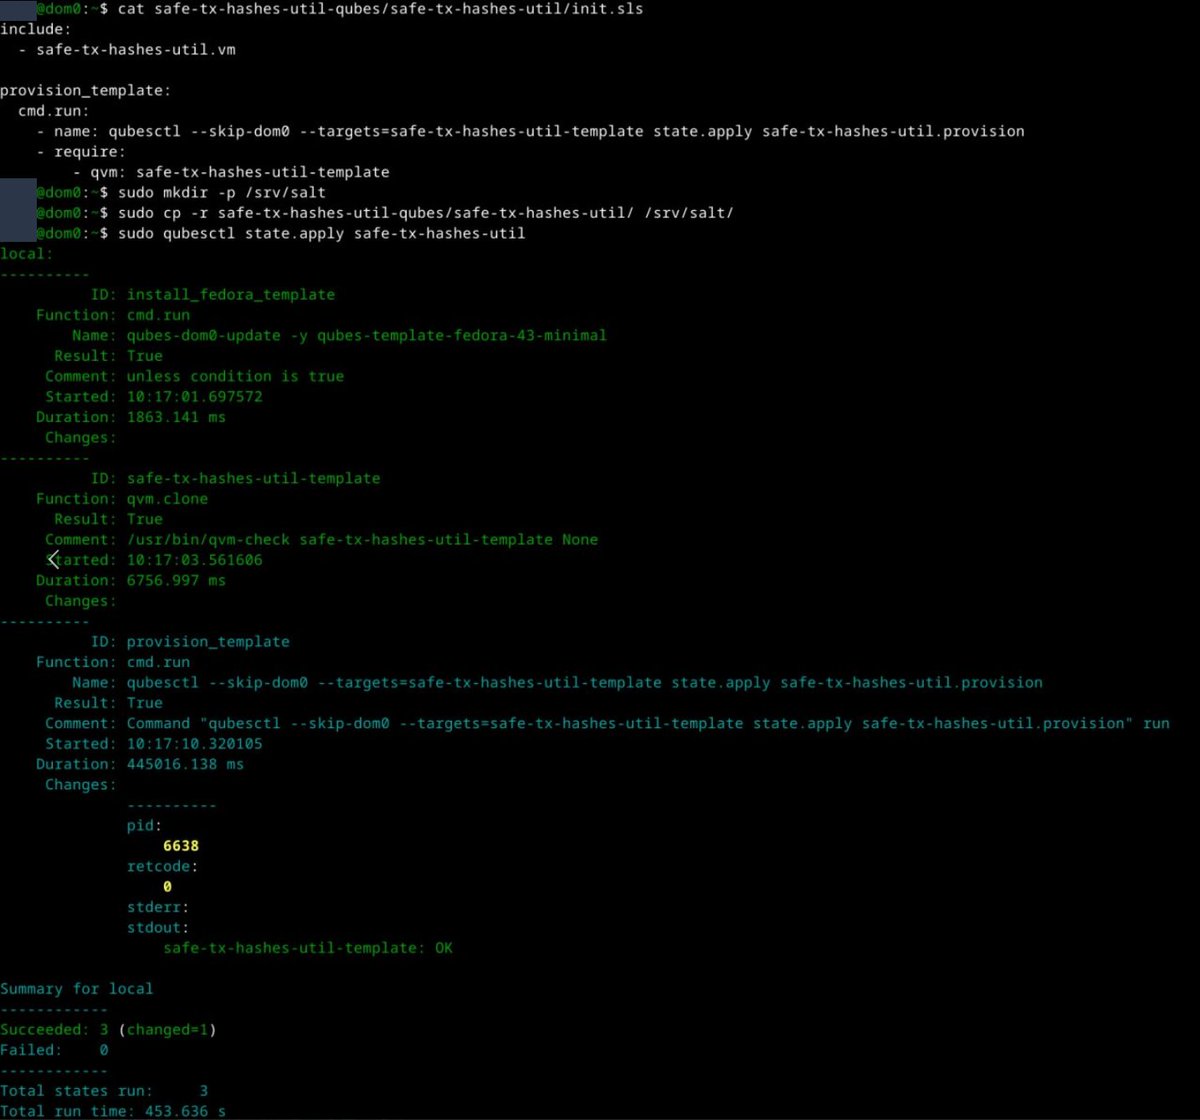Click duration '6756.997 ms'
This screenshot has width=1200, height=1120.
(x=176, y=580)
